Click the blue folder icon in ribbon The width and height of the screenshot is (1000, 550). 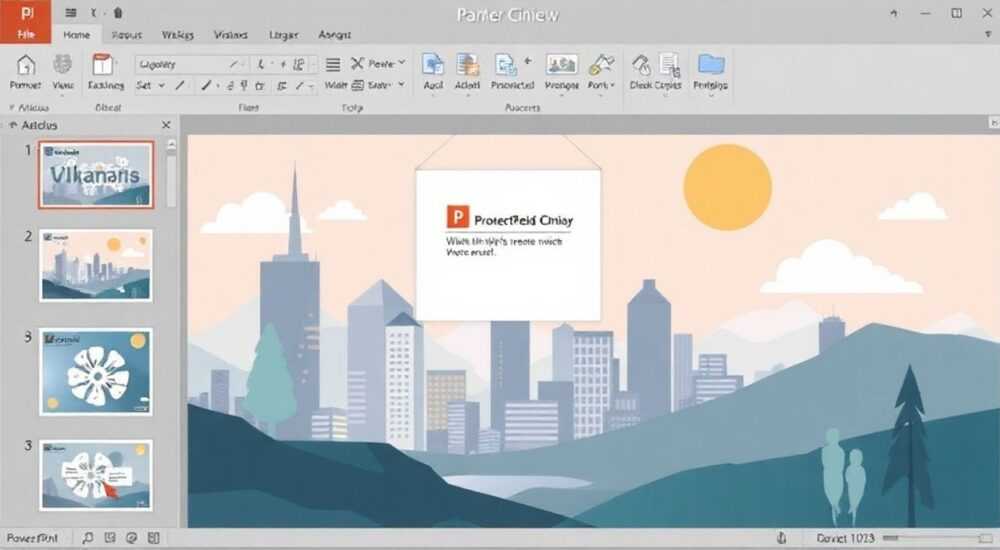pyautogui.click(x=710, y=64)
